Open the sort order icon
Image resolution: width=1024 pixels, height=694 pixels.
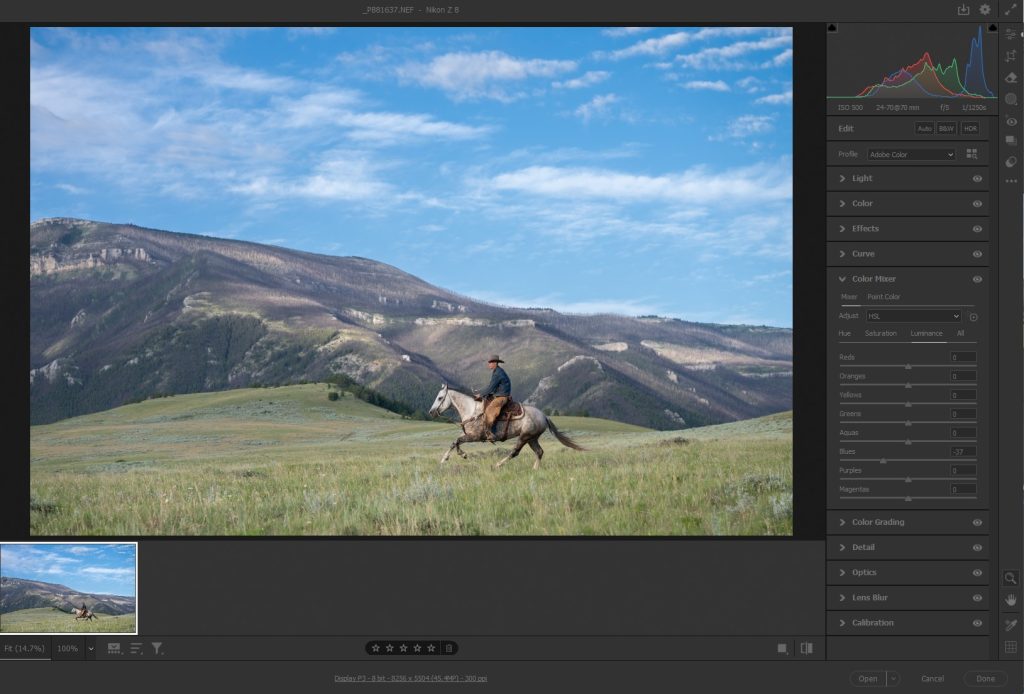coord(136,648)
